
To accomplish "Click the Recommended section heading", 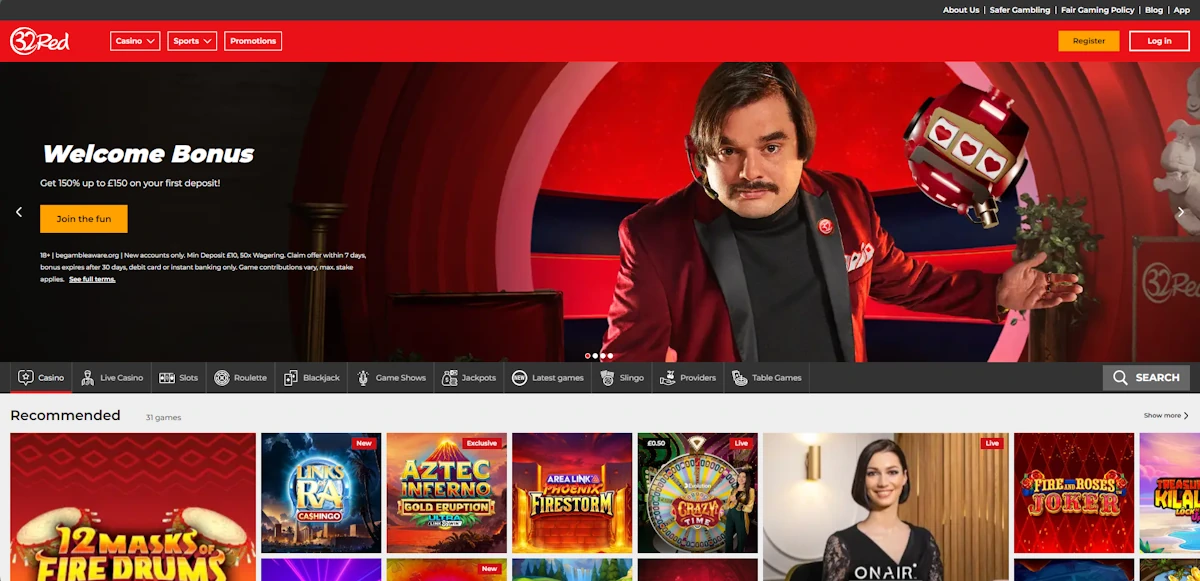I will [x=65, y=415].
